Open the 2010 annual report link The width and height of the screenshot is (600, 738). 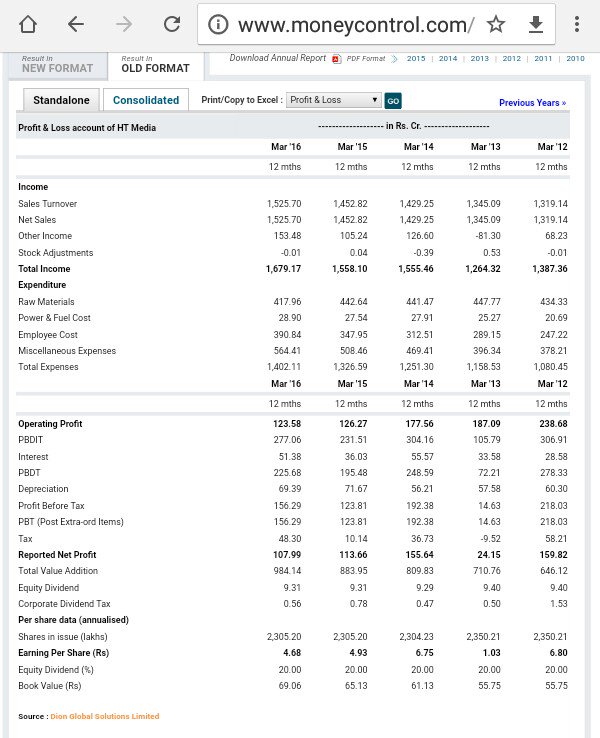575,58
